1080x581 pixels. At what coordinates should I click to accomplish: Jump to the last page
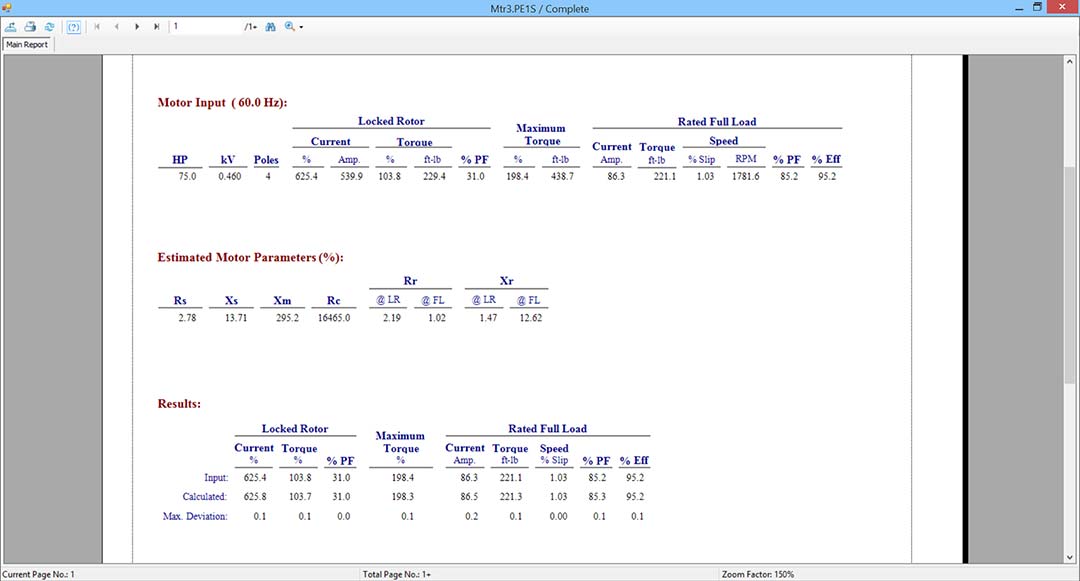click(157, 27)
